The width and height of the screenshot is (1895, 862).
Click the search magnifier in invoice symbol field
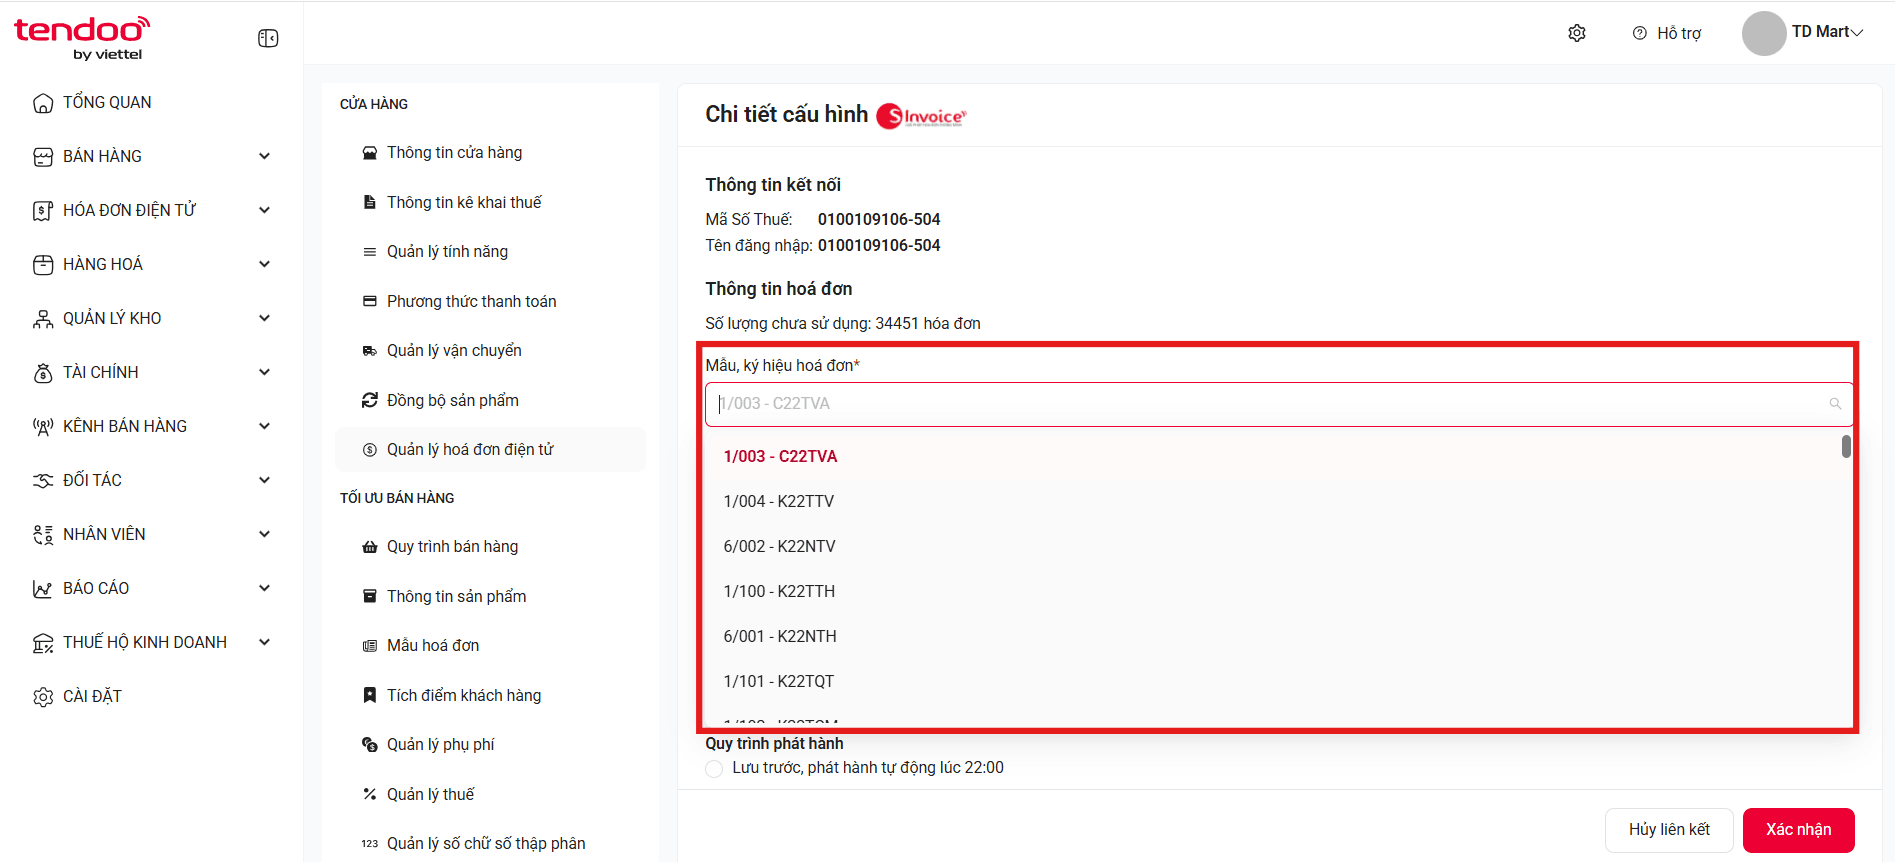(x=1835, y=404)
